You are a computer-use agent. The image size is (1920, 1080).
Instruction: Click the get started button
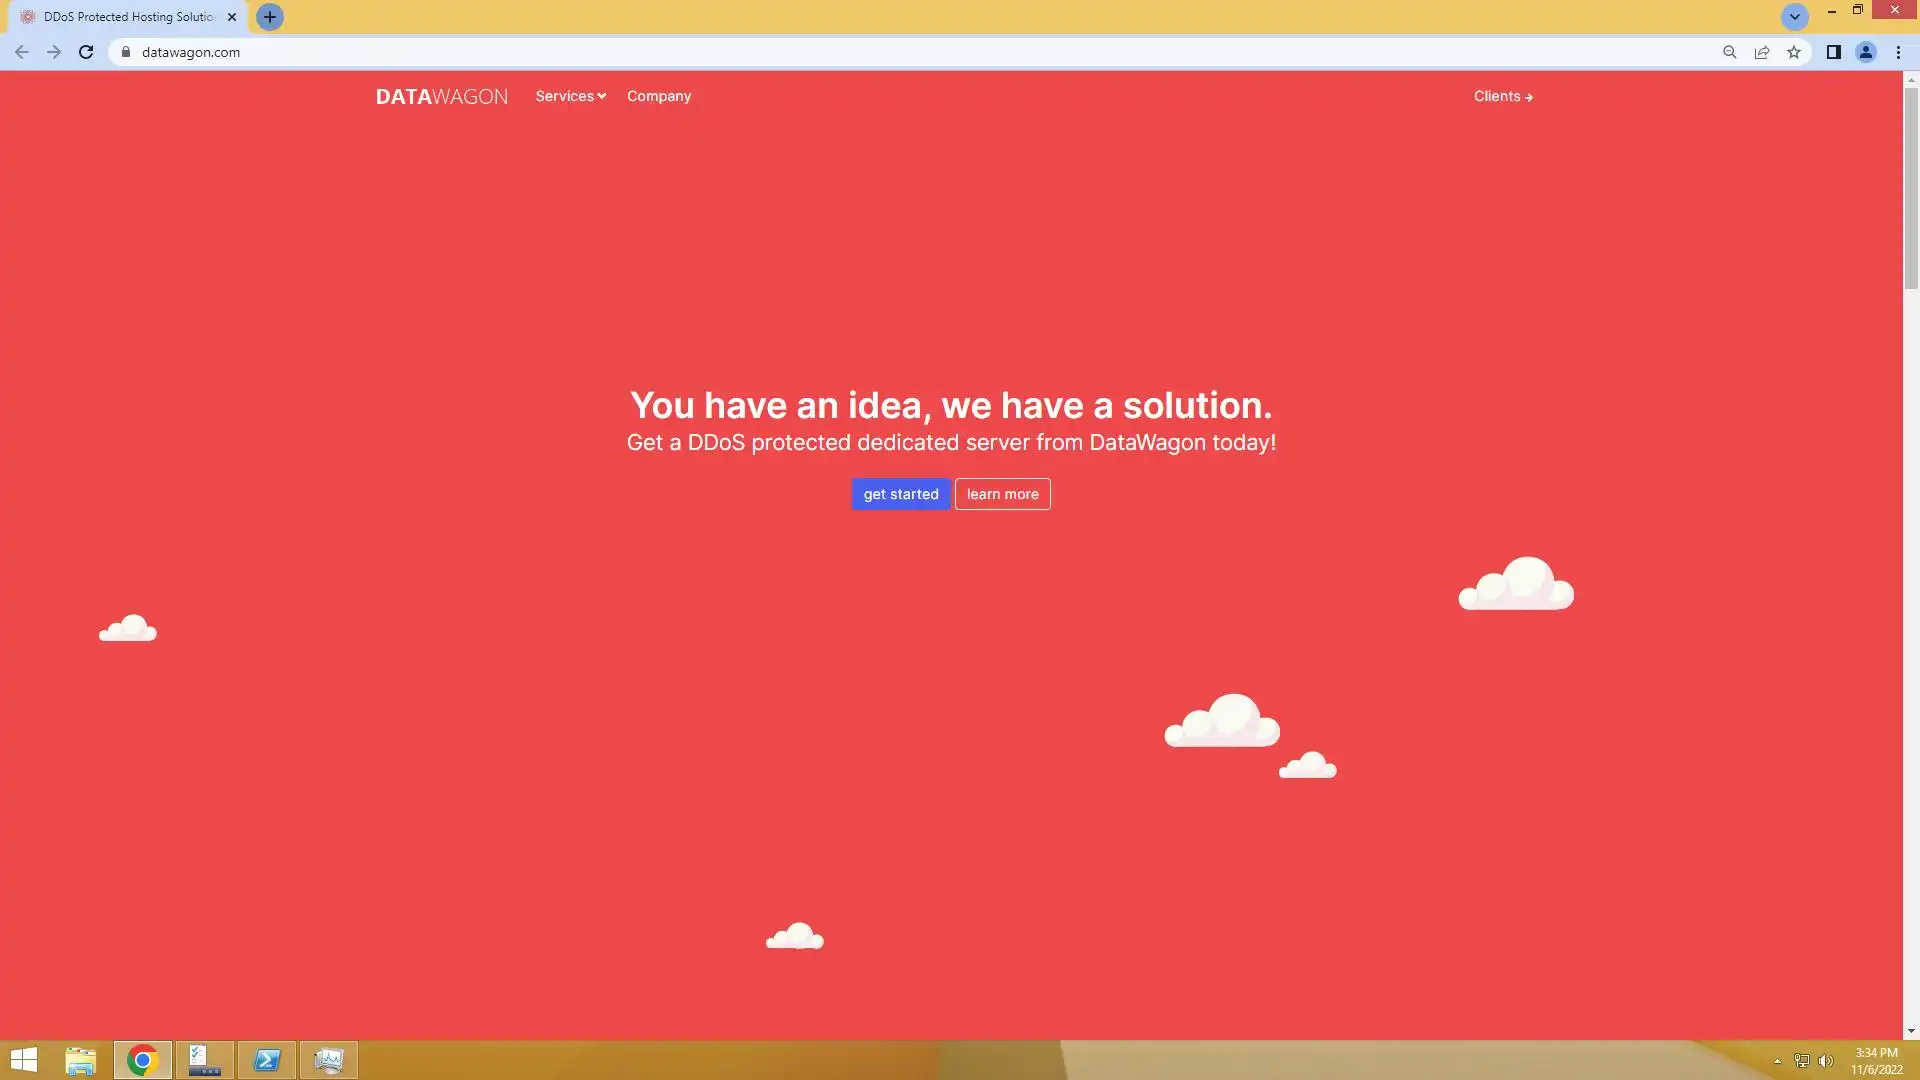click(x=900, y=494)
